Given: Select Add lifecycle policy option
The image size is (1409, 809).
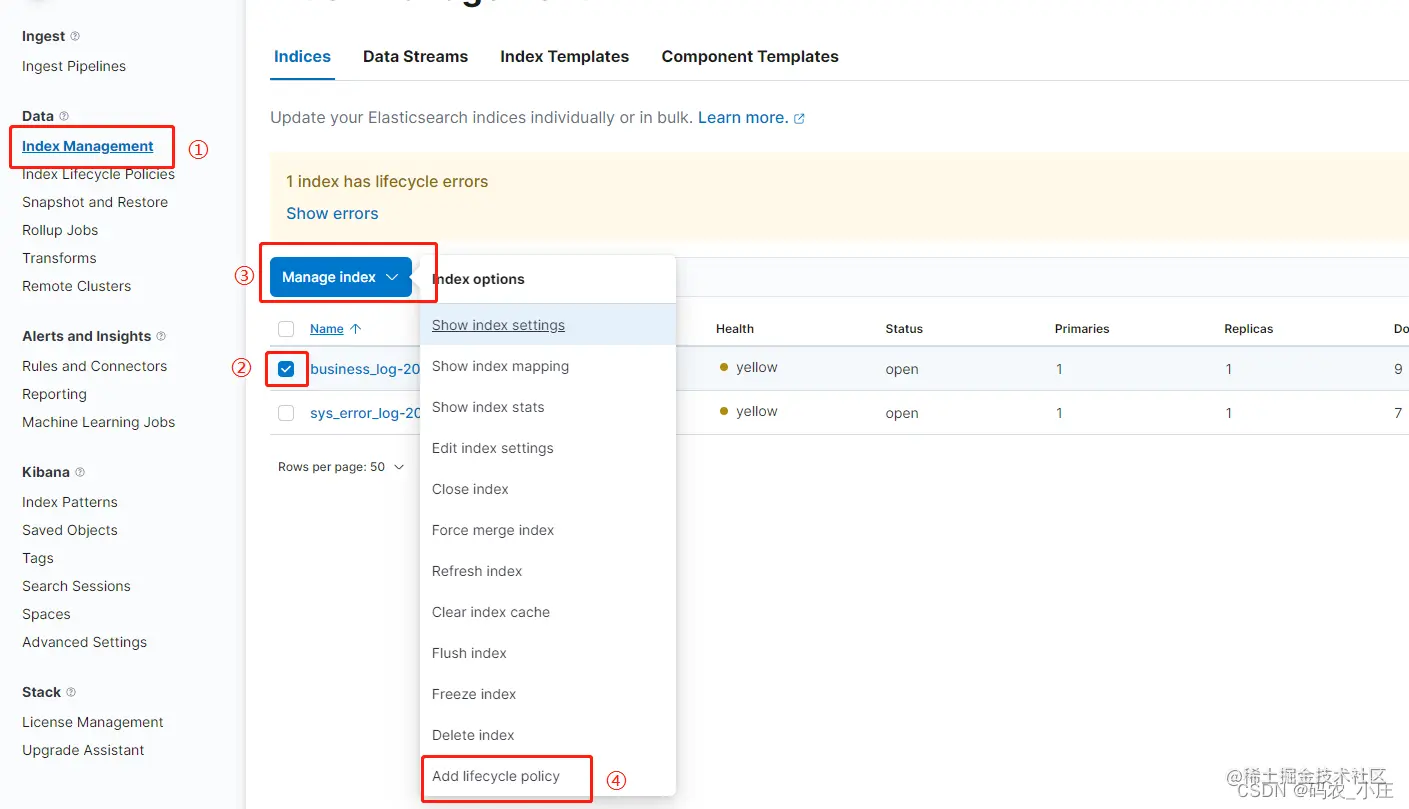Looking at the screenshot, I should (x=548, y=776).
